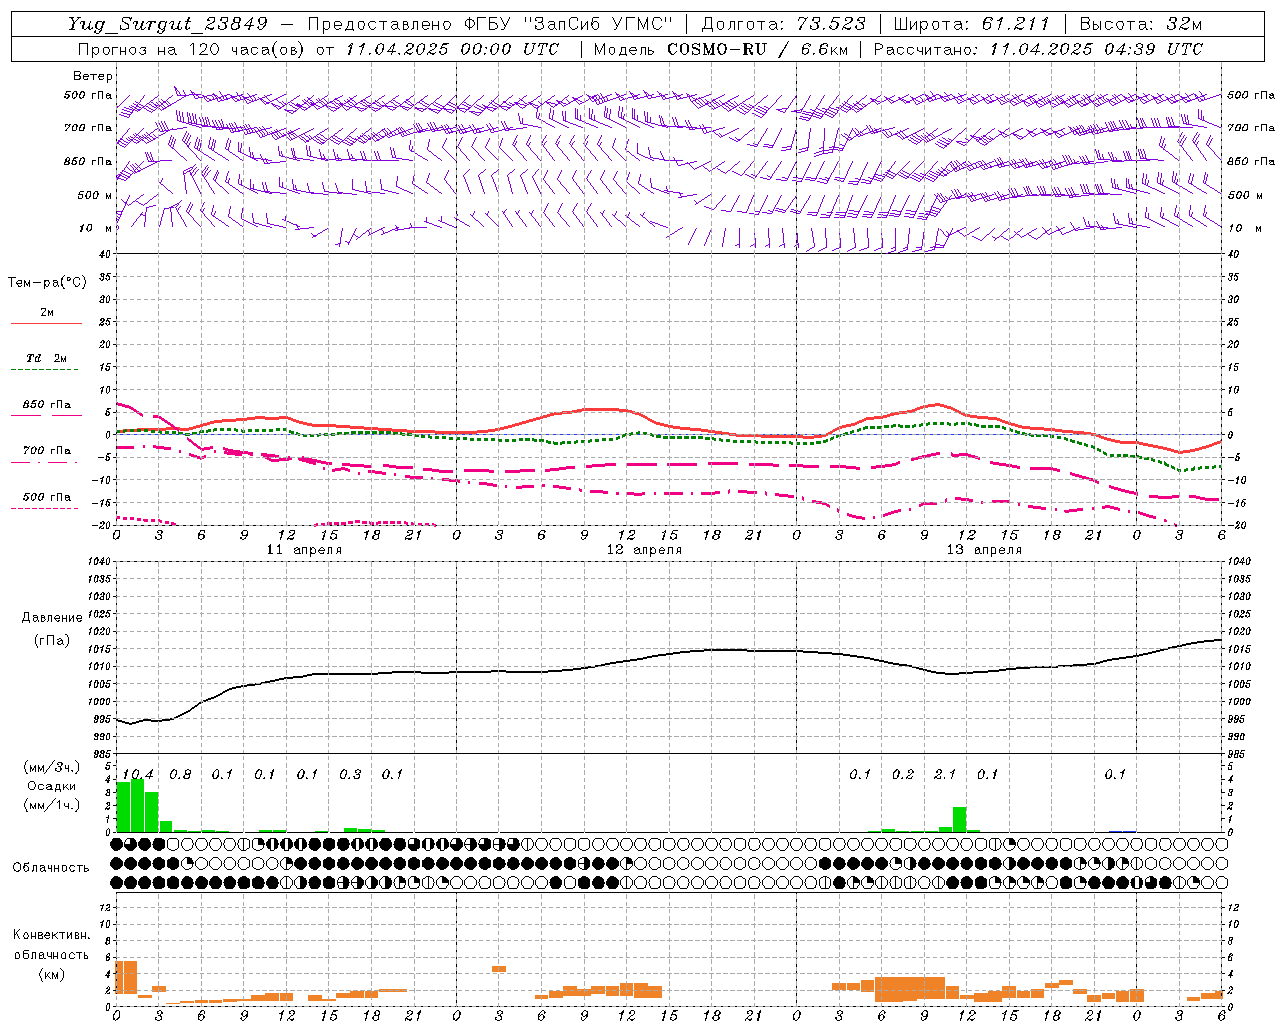Click the Долгота: 73.523 field
Image resolution: width=1280 pixels, height=1024 pixels.
pyautogui.click(x=784, y=24)
